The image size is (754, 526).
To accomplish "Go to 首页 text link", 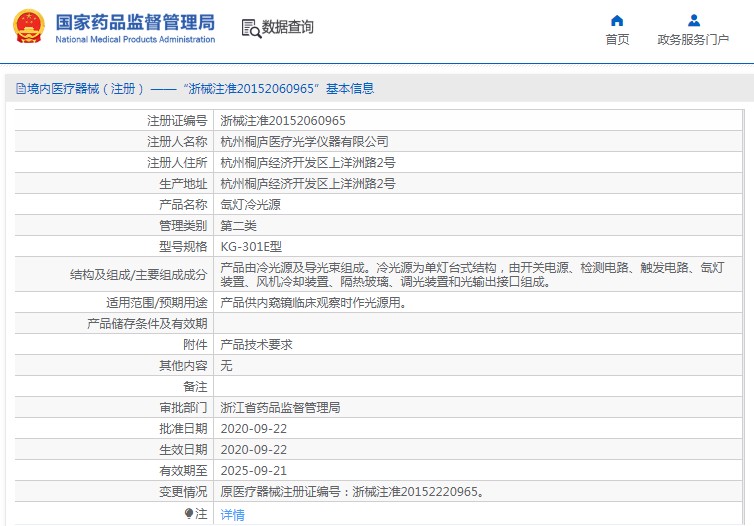I will coord(617,40).
